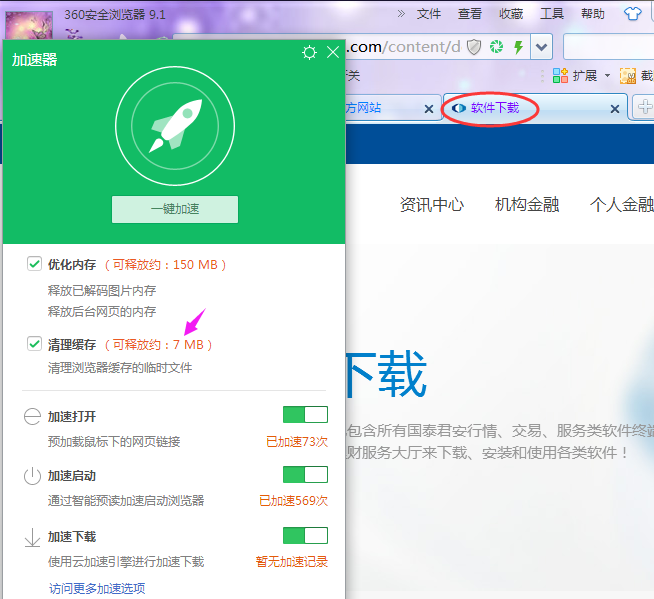Click 预加载鼠标下的网页链接 description
Screen dimensions: 654x599
point(114,441)
